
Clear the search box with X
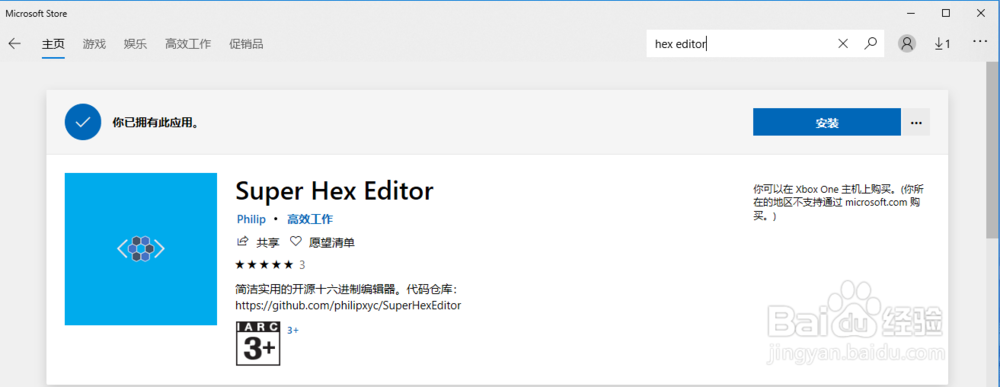(x=842, y=44)
